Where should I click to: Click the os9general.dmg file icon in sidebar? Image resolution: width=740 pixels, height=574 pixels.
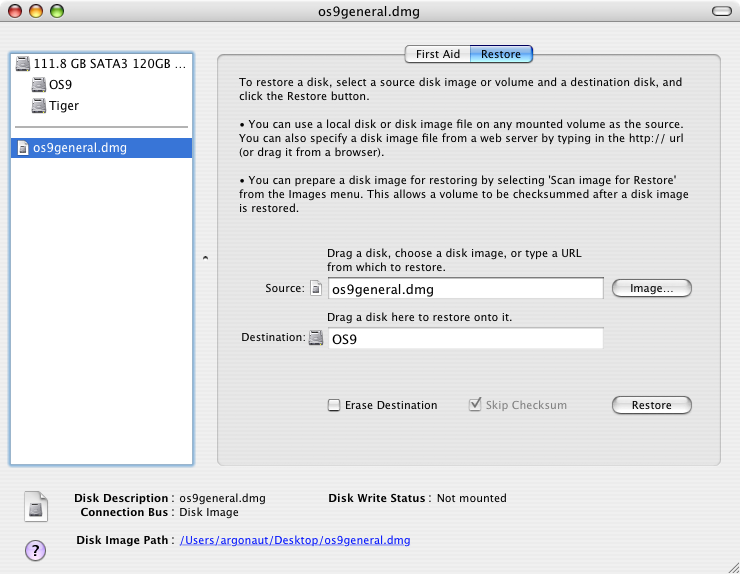click(x=23, y=148)
